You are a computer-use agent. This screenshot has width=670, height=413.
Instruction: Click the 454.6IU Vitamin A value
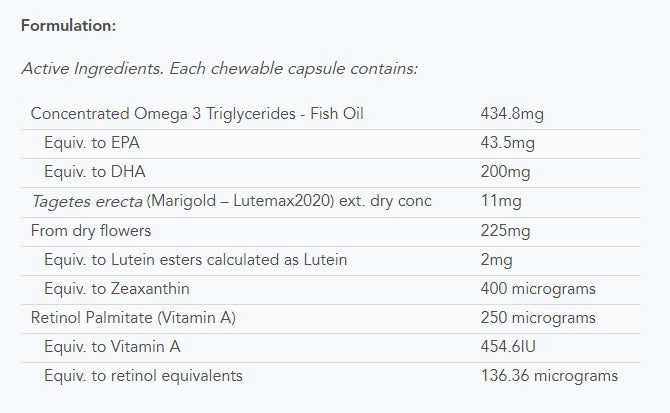pyautogui.click(x=509, y=347)
